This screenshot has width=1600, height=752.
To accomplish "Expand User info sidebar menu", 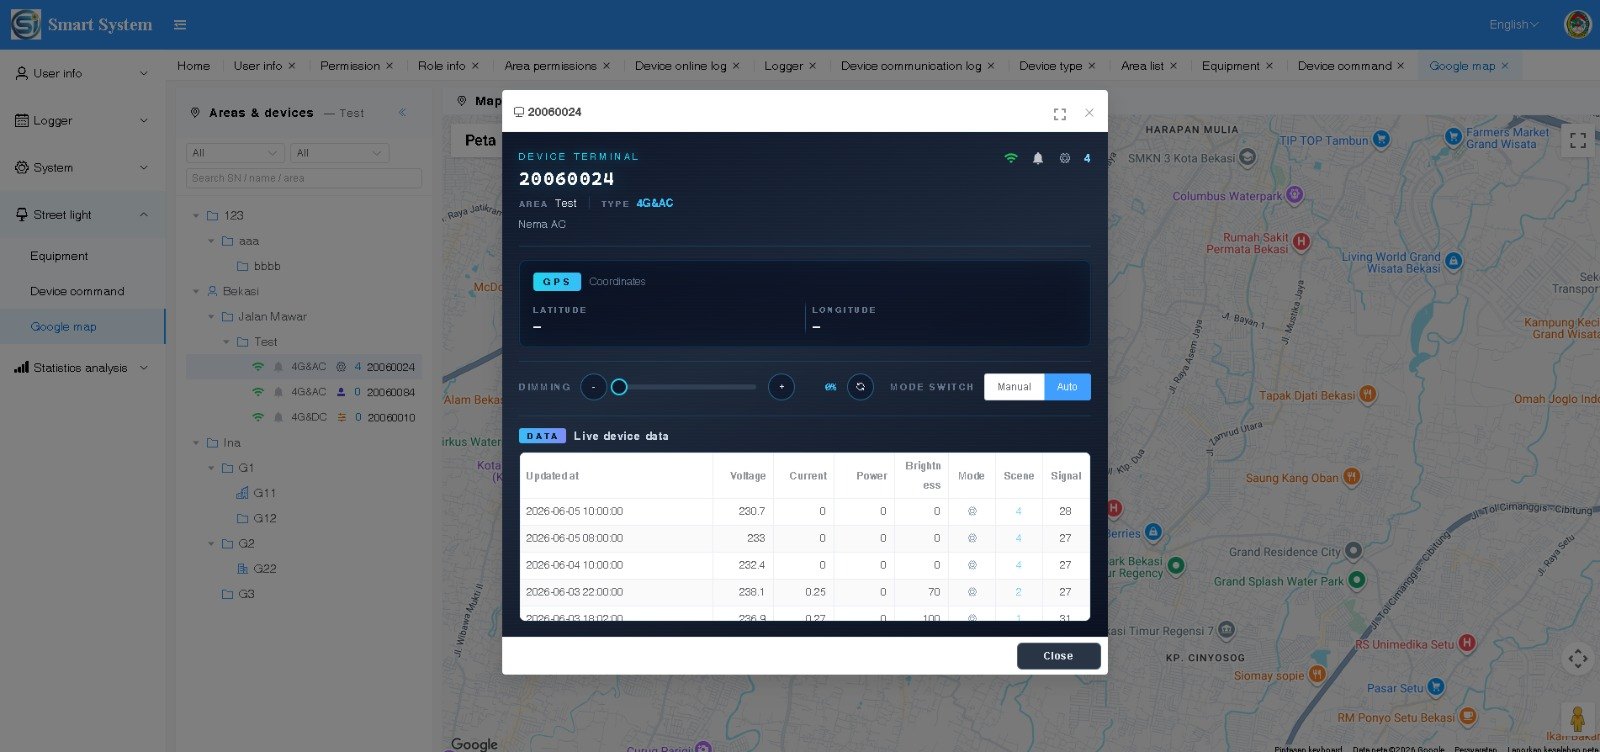I will point(82,73).
